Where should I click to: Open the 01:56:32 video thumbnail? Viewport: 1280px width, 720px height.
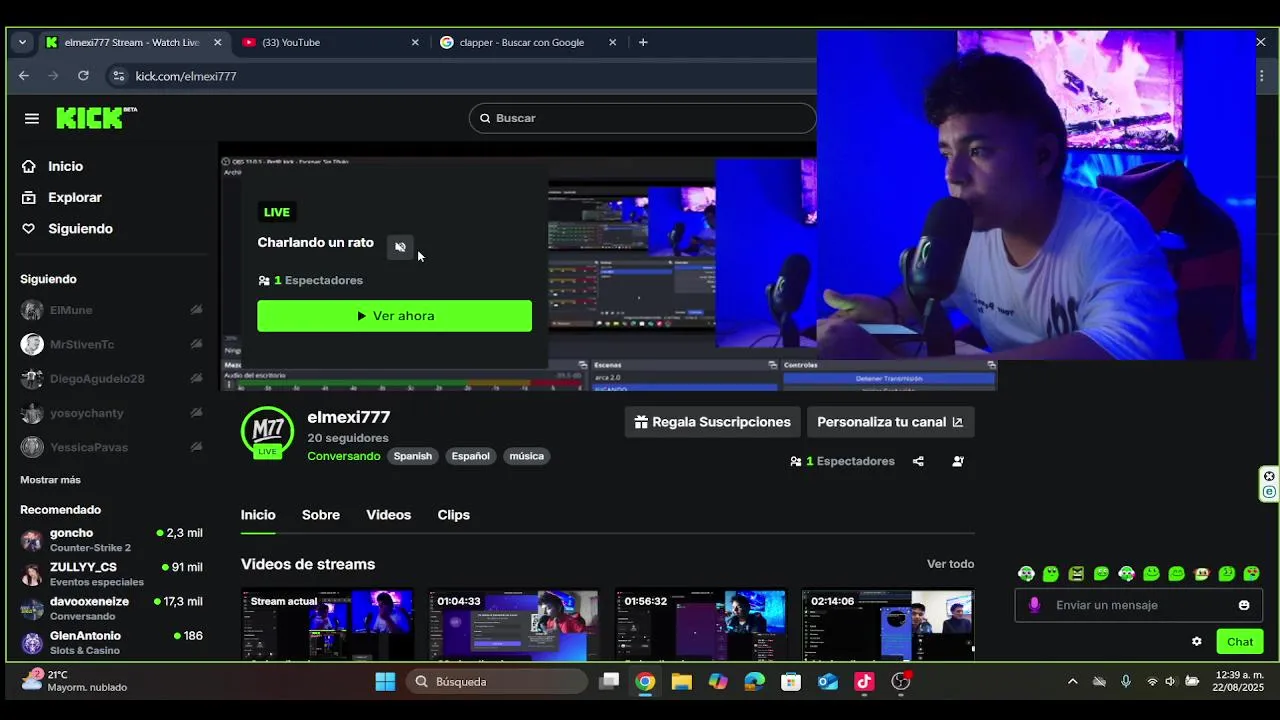(701, 624)
